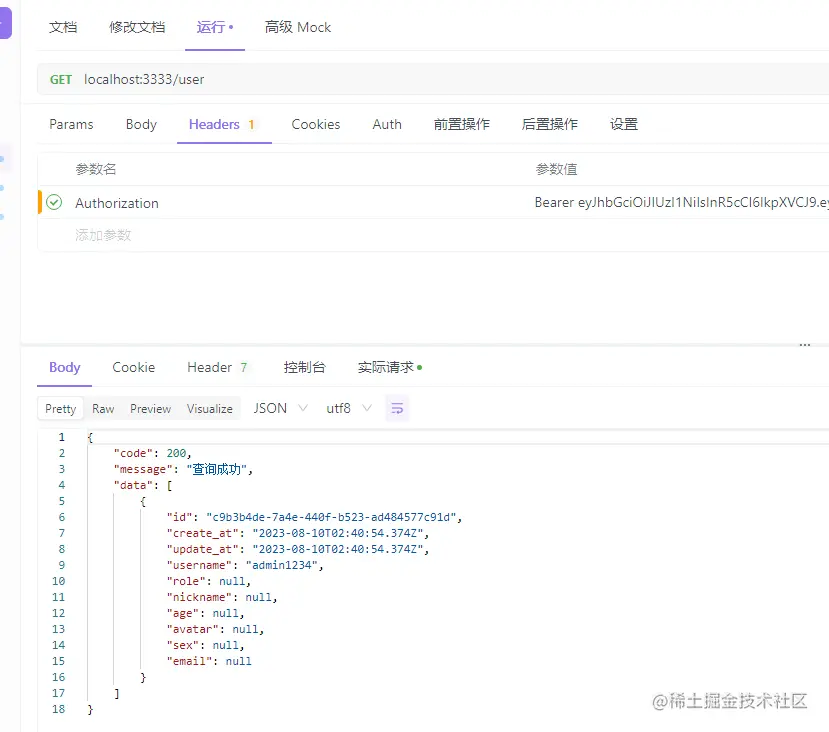Switch to Preview response view
Screen dimensions: 829x732
coord(151,409)
